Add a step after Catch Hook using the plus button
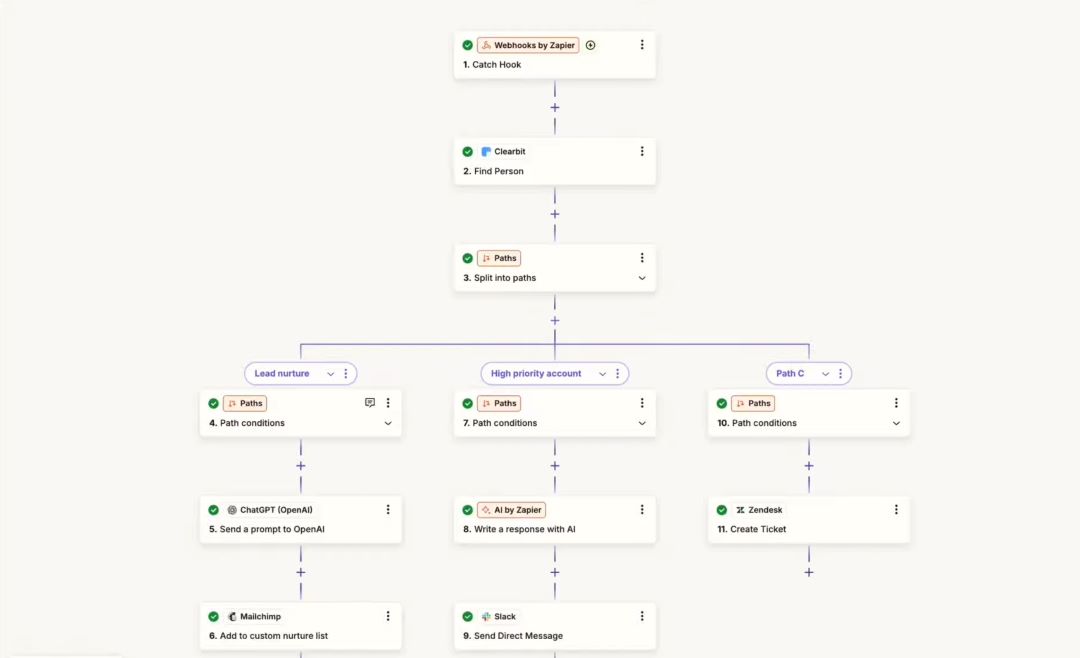Image resolution: width=1080 pixels, height=658 pixels. [555, 107]
